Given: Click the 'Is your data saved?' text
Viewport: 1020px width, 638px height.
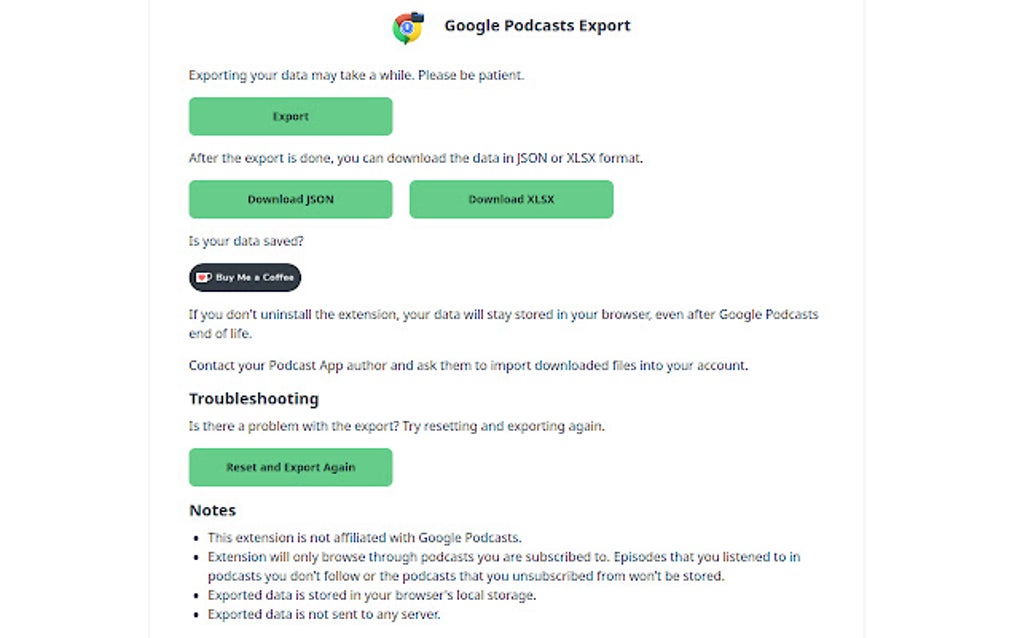Looking at the screenshot, I should click(x=244, y=241).
